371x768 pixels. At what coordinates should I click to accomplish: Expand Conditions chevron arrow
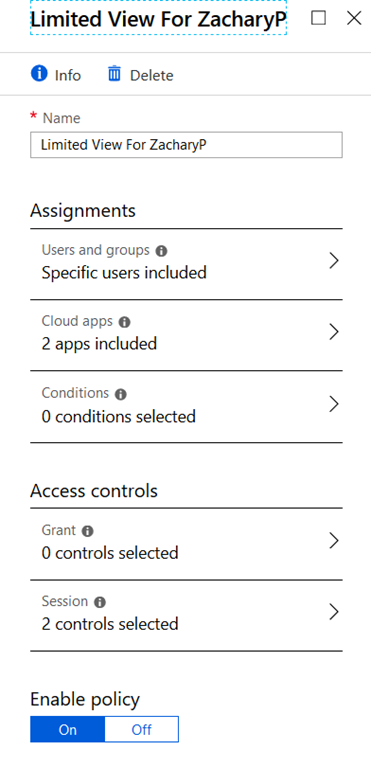click(334, 404)
